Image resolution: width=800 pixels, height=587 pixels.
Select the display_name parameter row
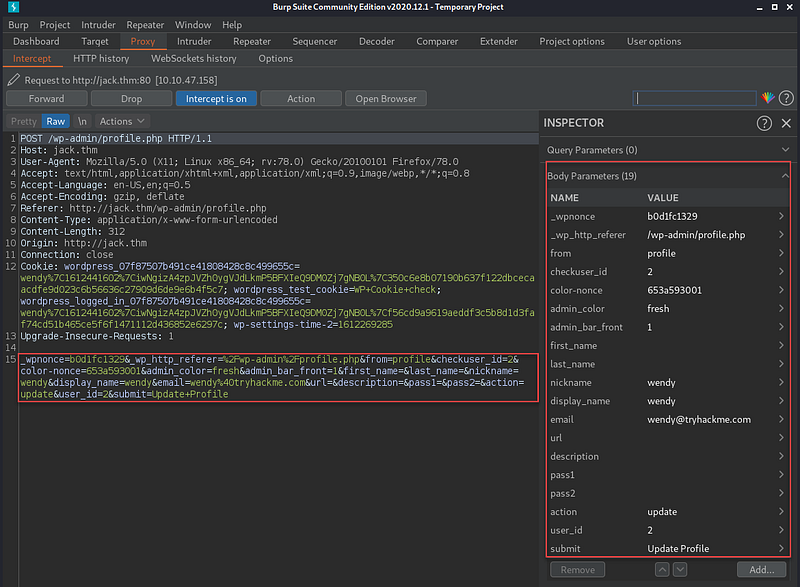(x=668, y=401)
